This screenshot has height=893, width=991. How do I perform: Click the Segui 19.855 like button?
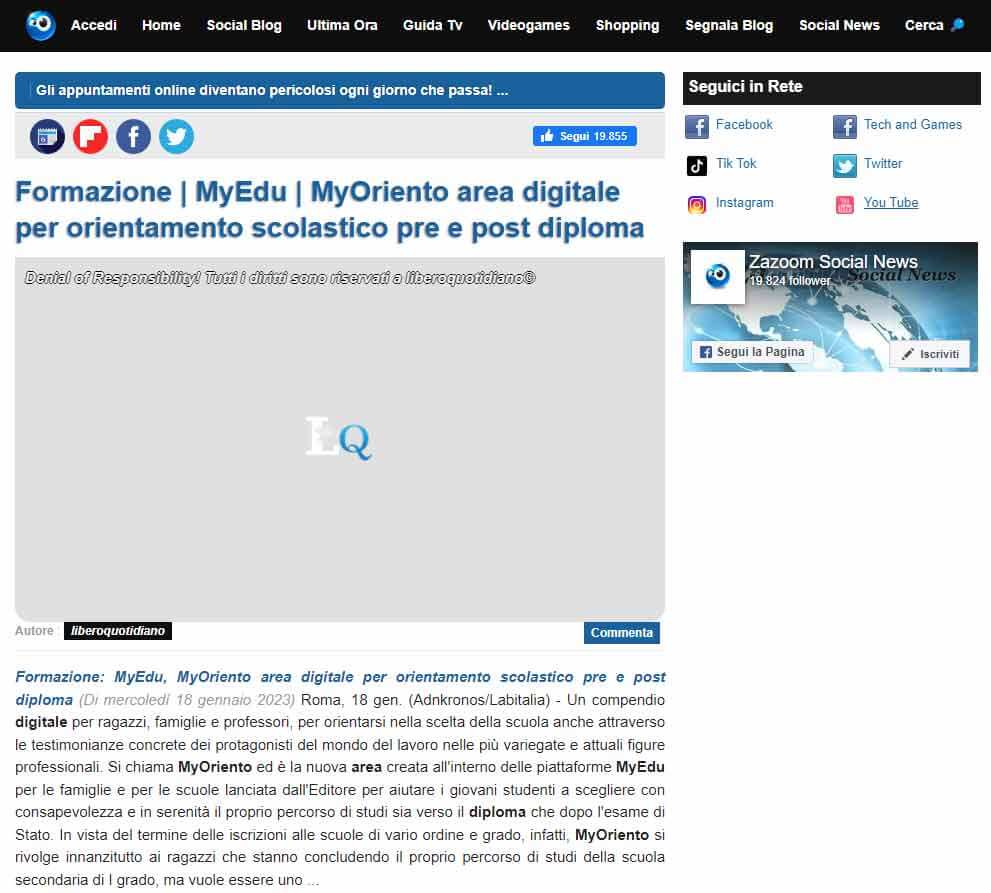585,136
